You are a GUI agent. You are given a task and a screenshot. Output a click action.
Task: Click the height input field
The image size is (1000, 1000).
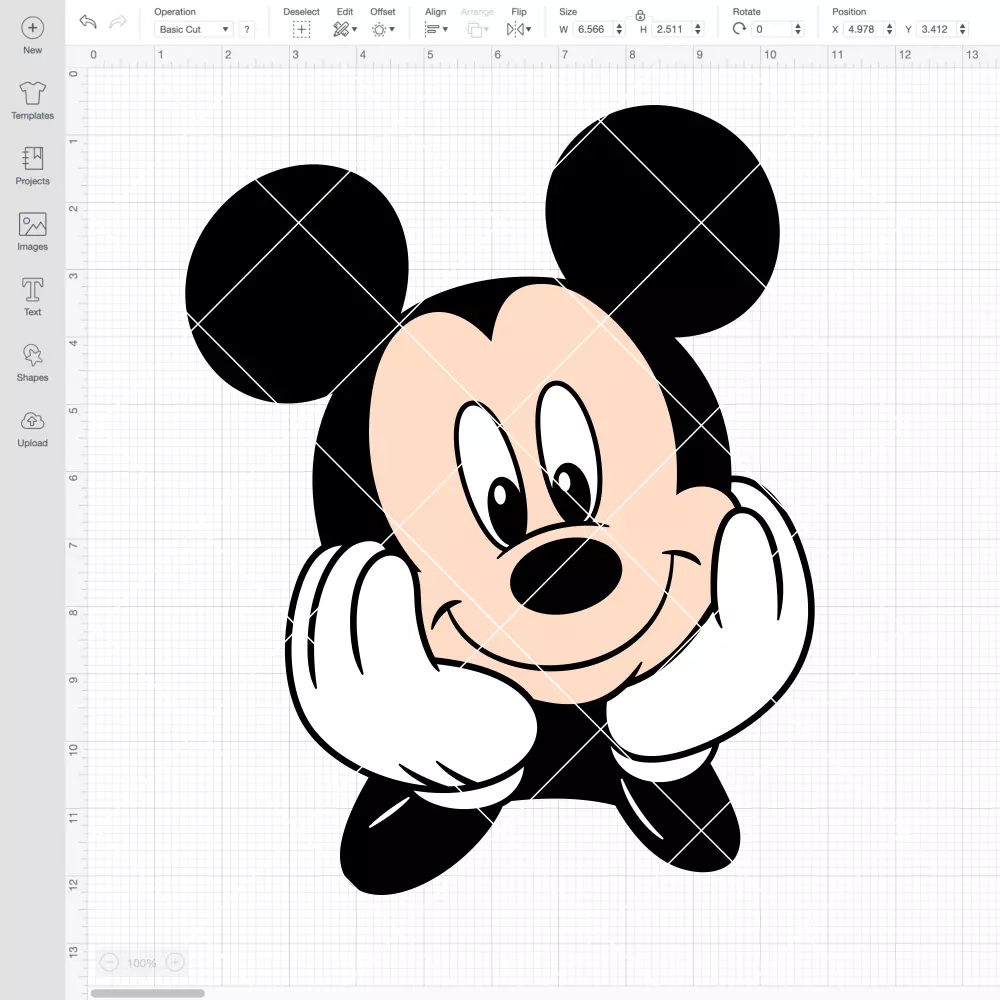(x=672, y=29)
